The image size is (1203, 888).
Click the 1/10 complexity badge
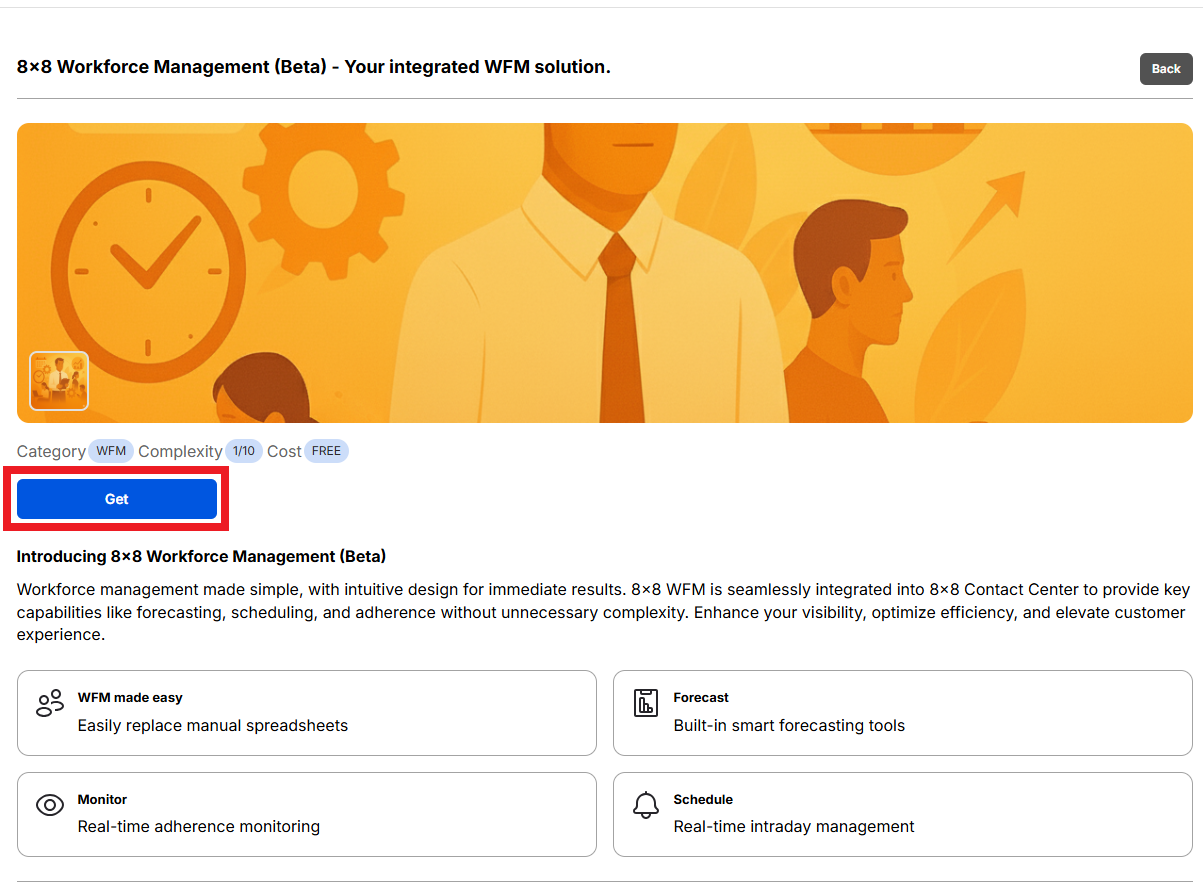click(244, 451)
